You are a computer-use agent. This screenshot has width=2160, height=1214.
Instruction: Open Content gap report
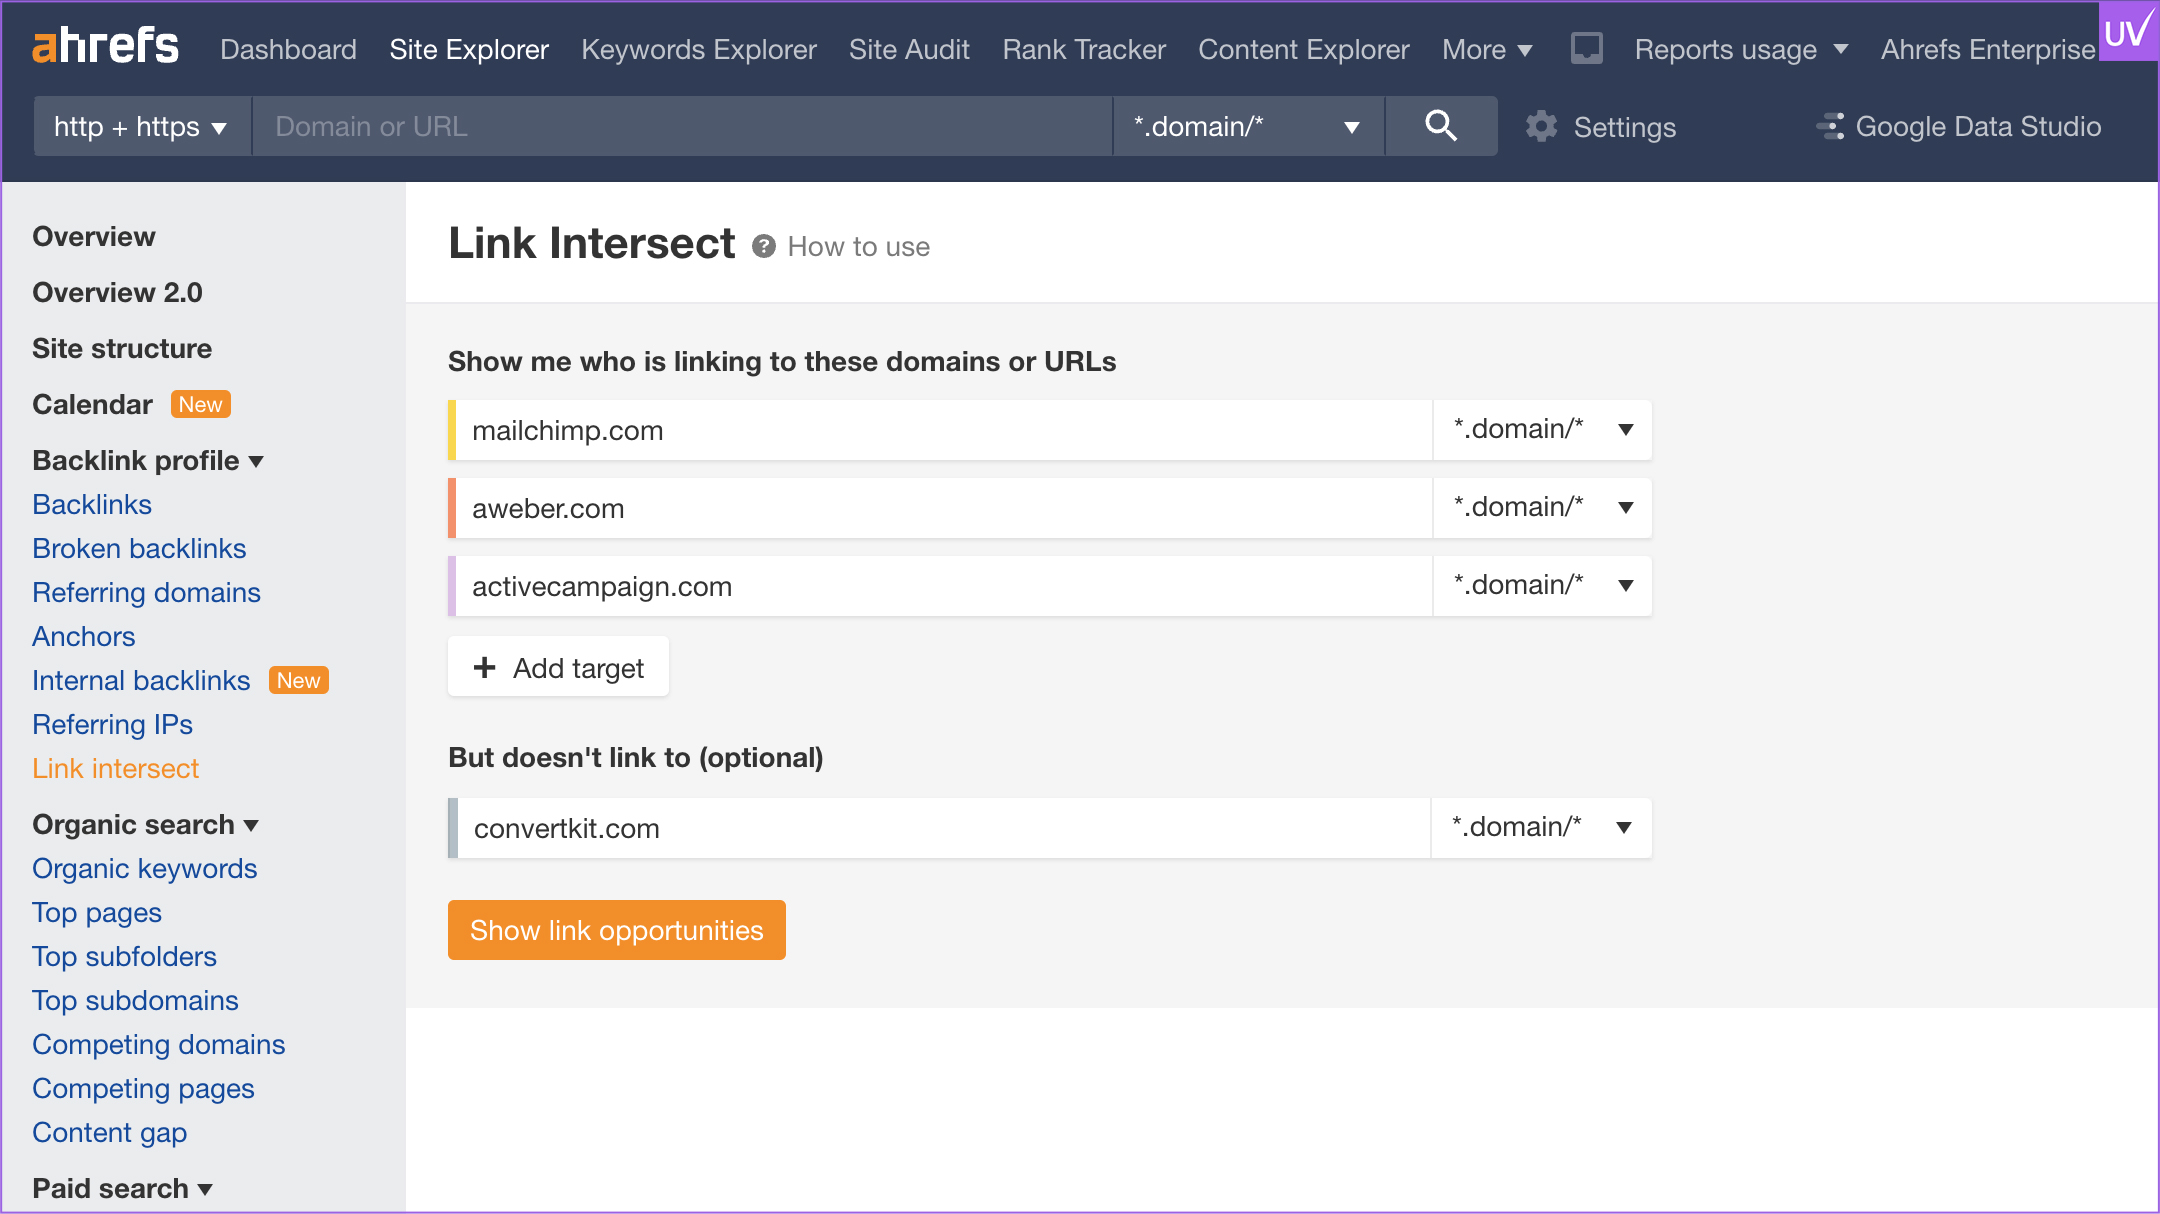click(110, 1132)
